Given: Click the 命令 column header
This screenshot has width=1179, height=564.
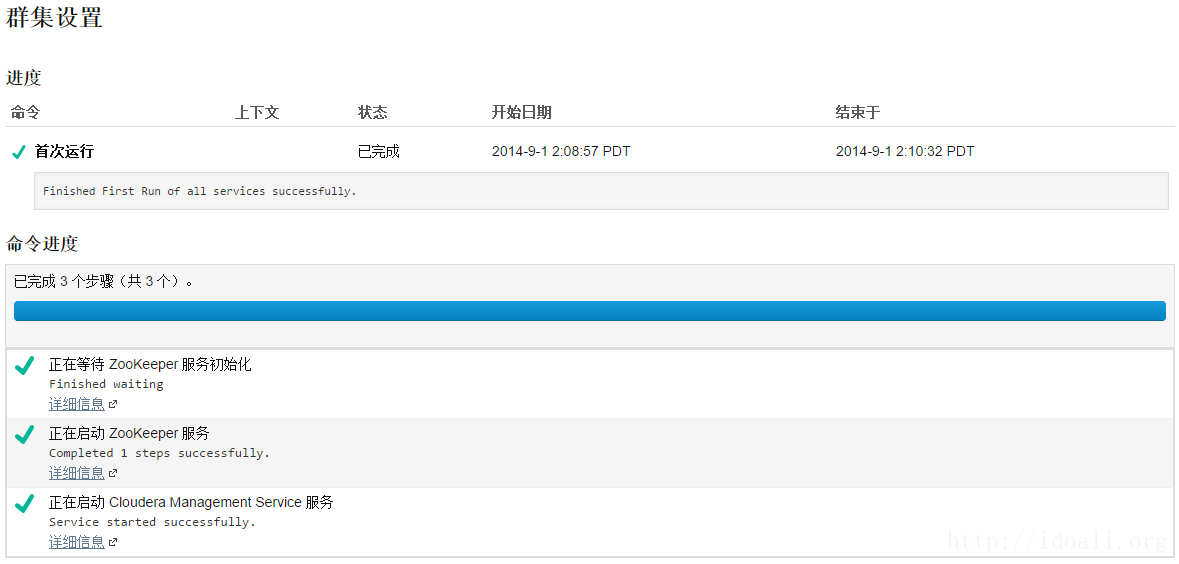Looking at the screenshot, I should click(25, 113).
